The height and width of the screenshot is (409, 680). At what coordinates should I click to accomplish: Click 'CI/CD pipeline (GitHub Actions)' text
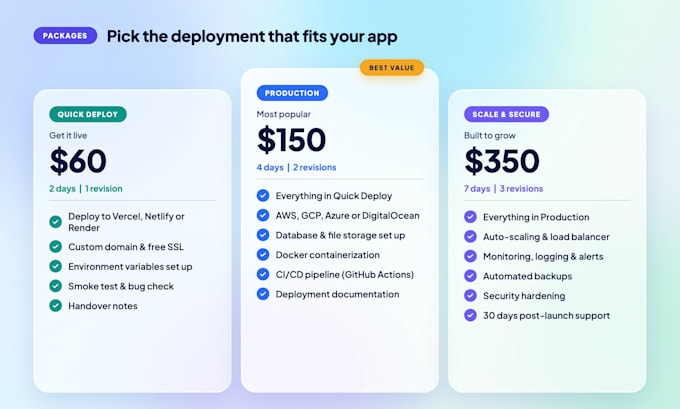(x=345, y=275)
